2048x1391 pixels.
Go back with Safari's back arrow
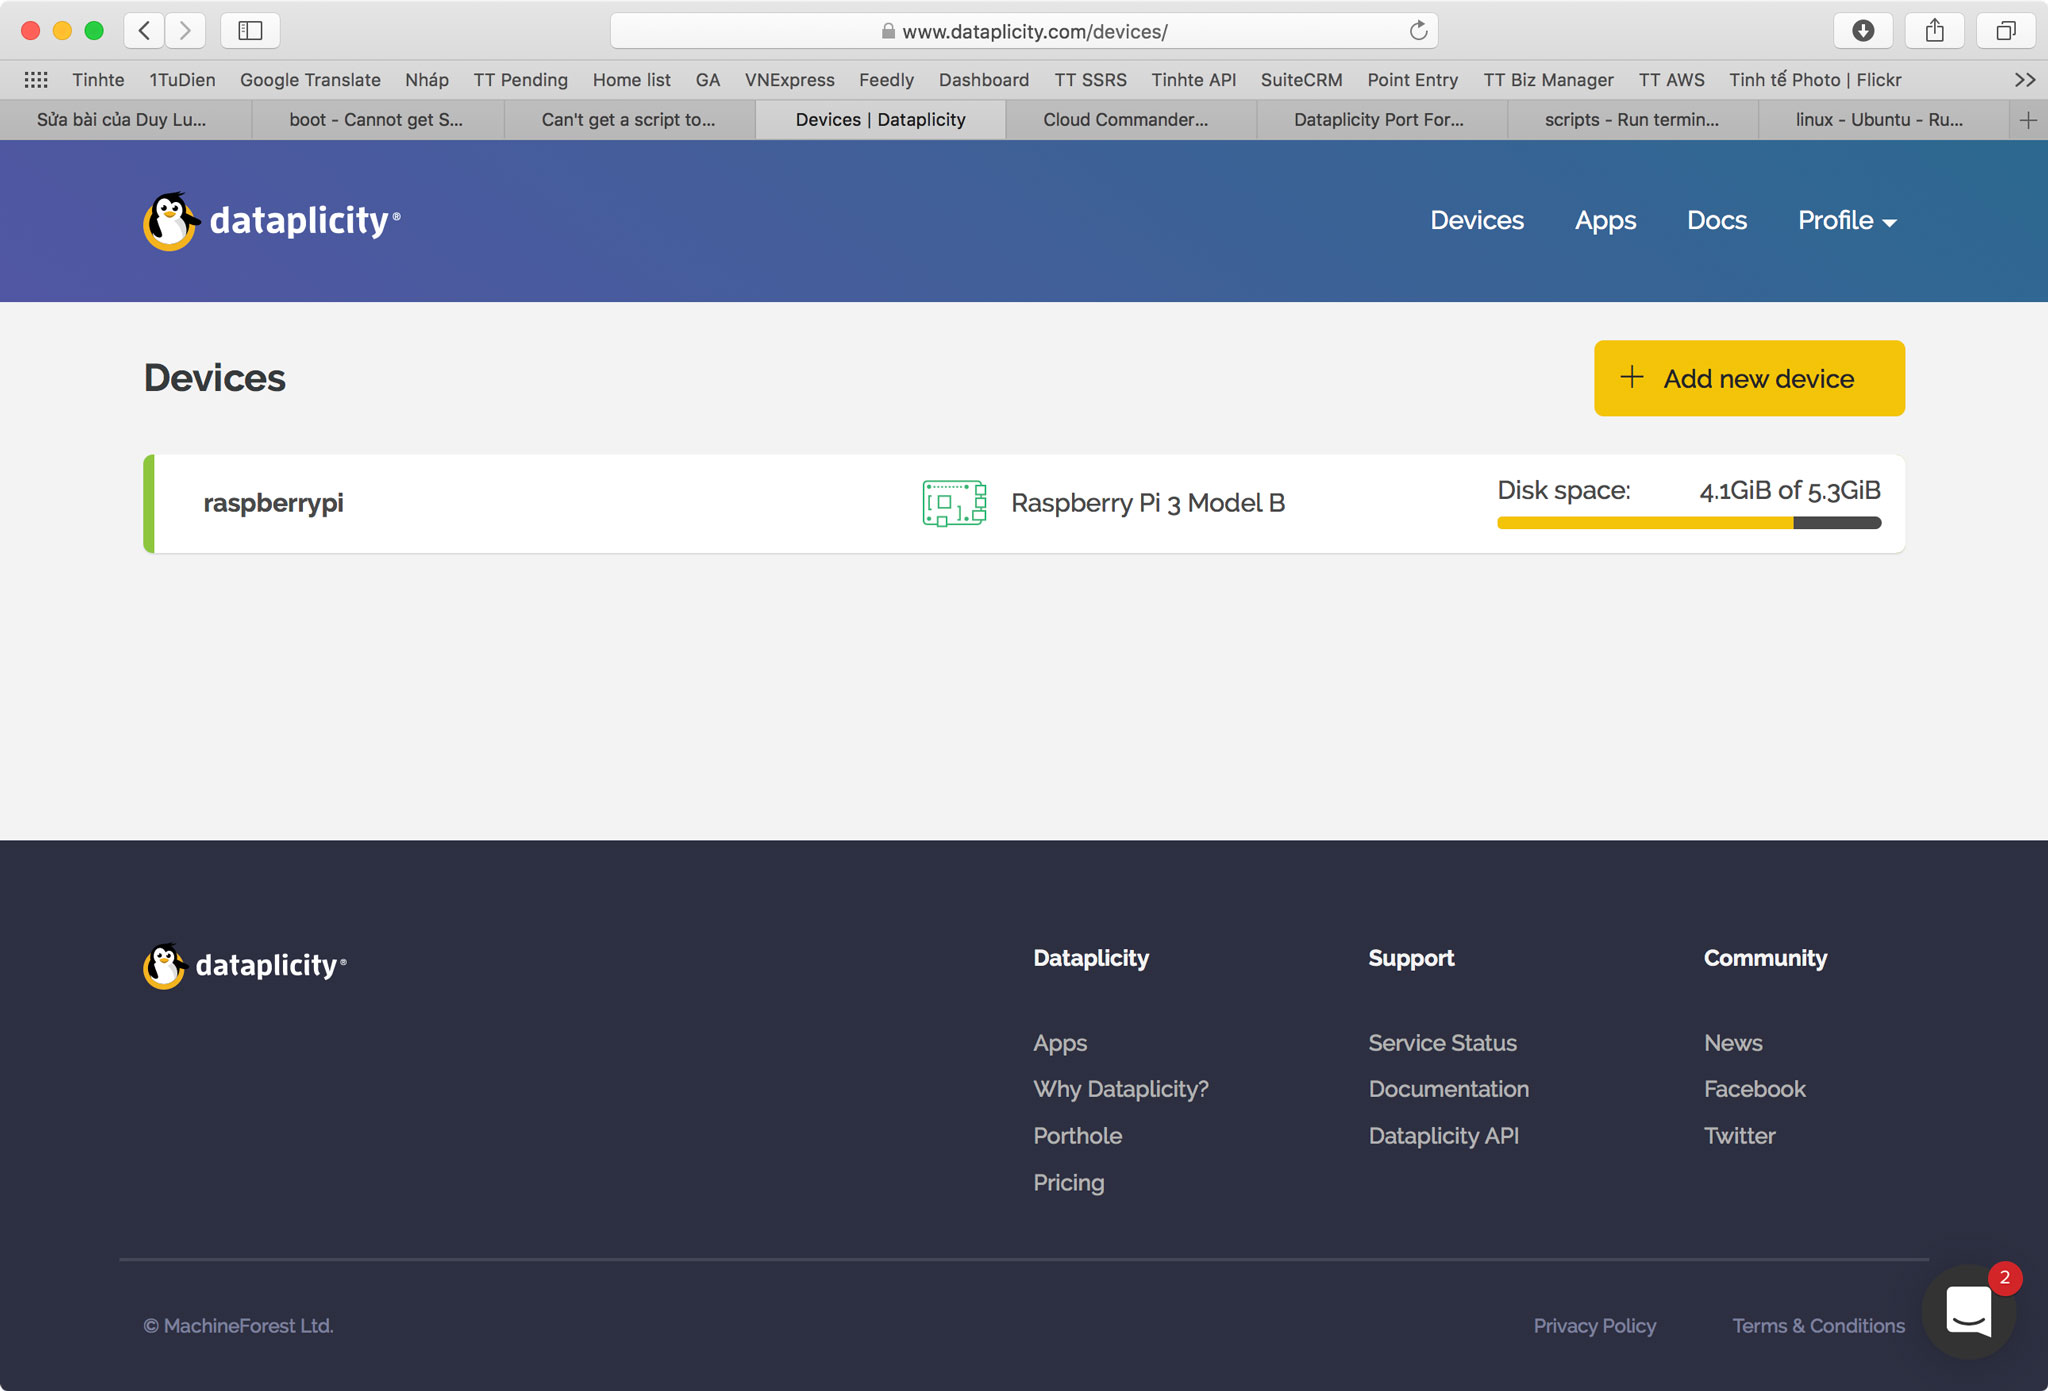pyautogui.click(x=145, y=31)
